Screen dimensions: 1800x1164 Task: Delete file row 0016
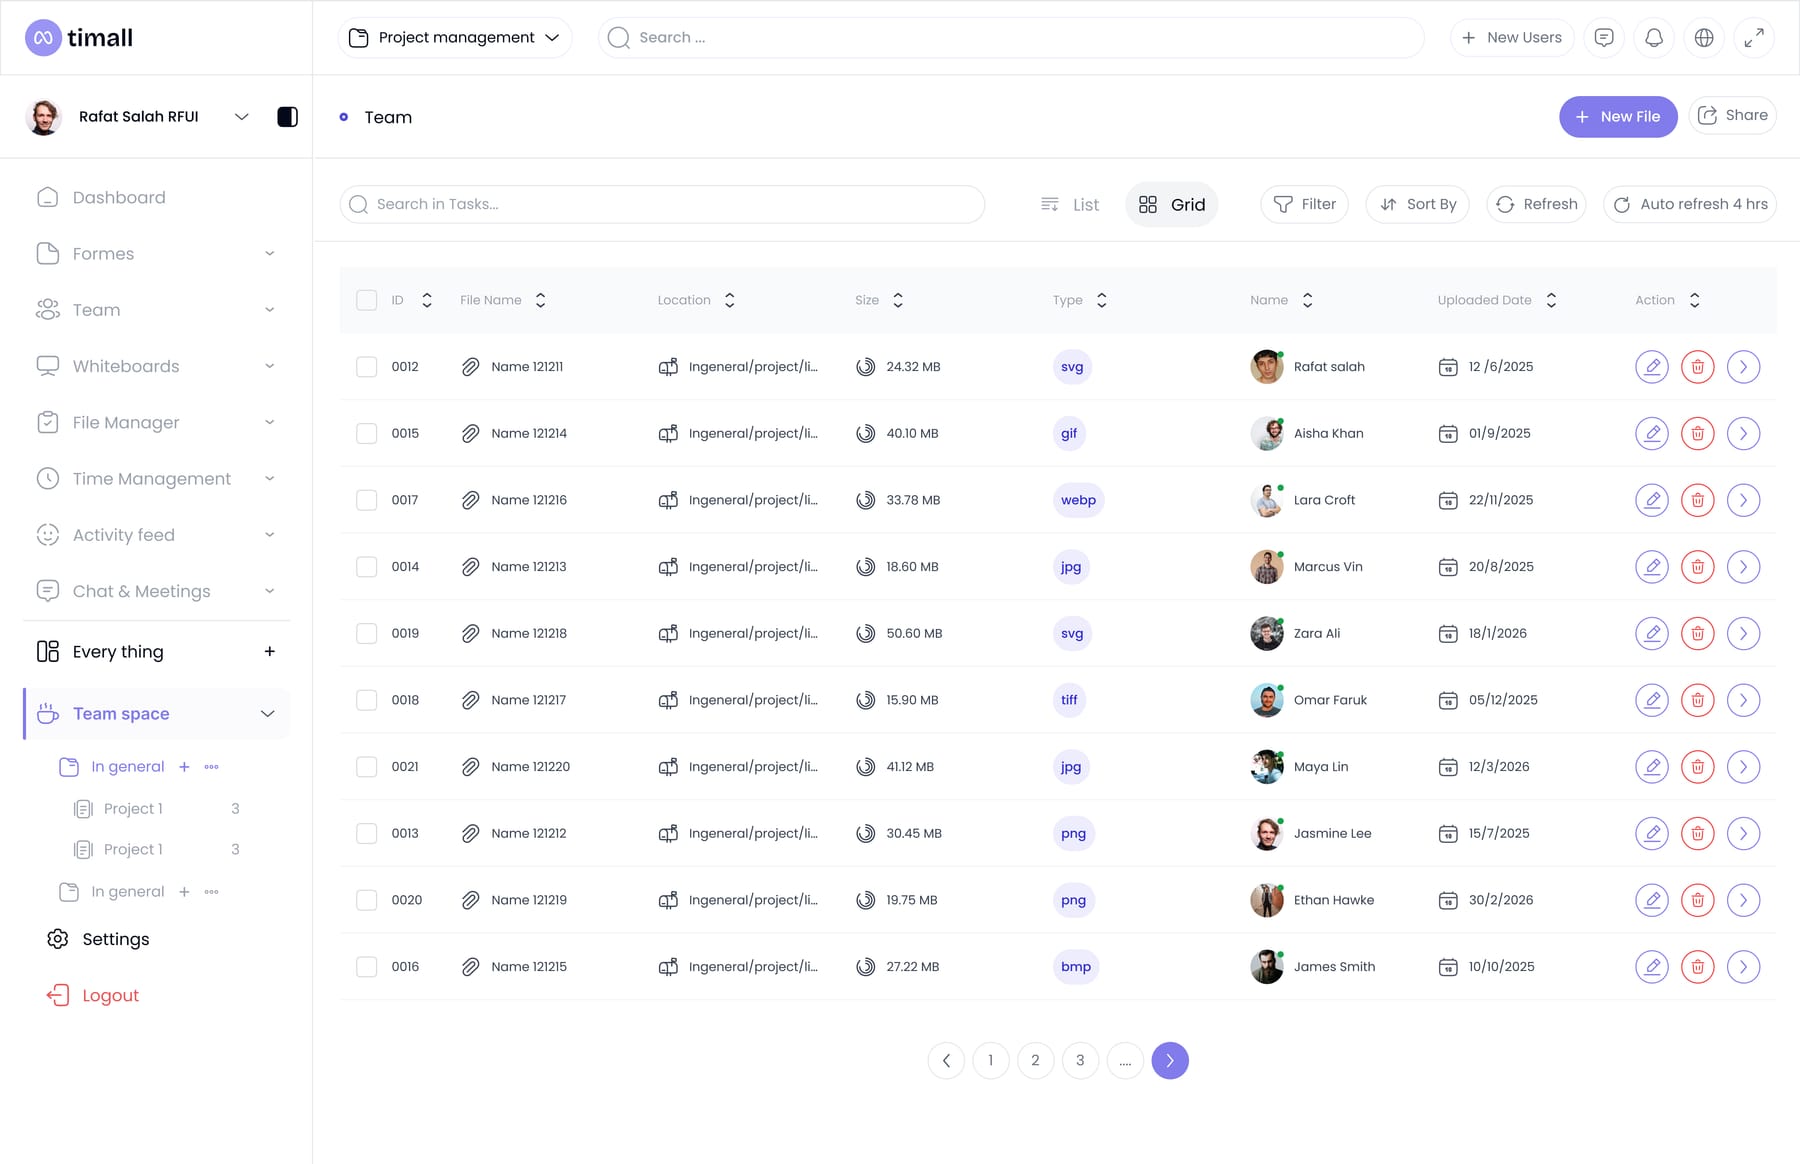tap(1697, 967)
